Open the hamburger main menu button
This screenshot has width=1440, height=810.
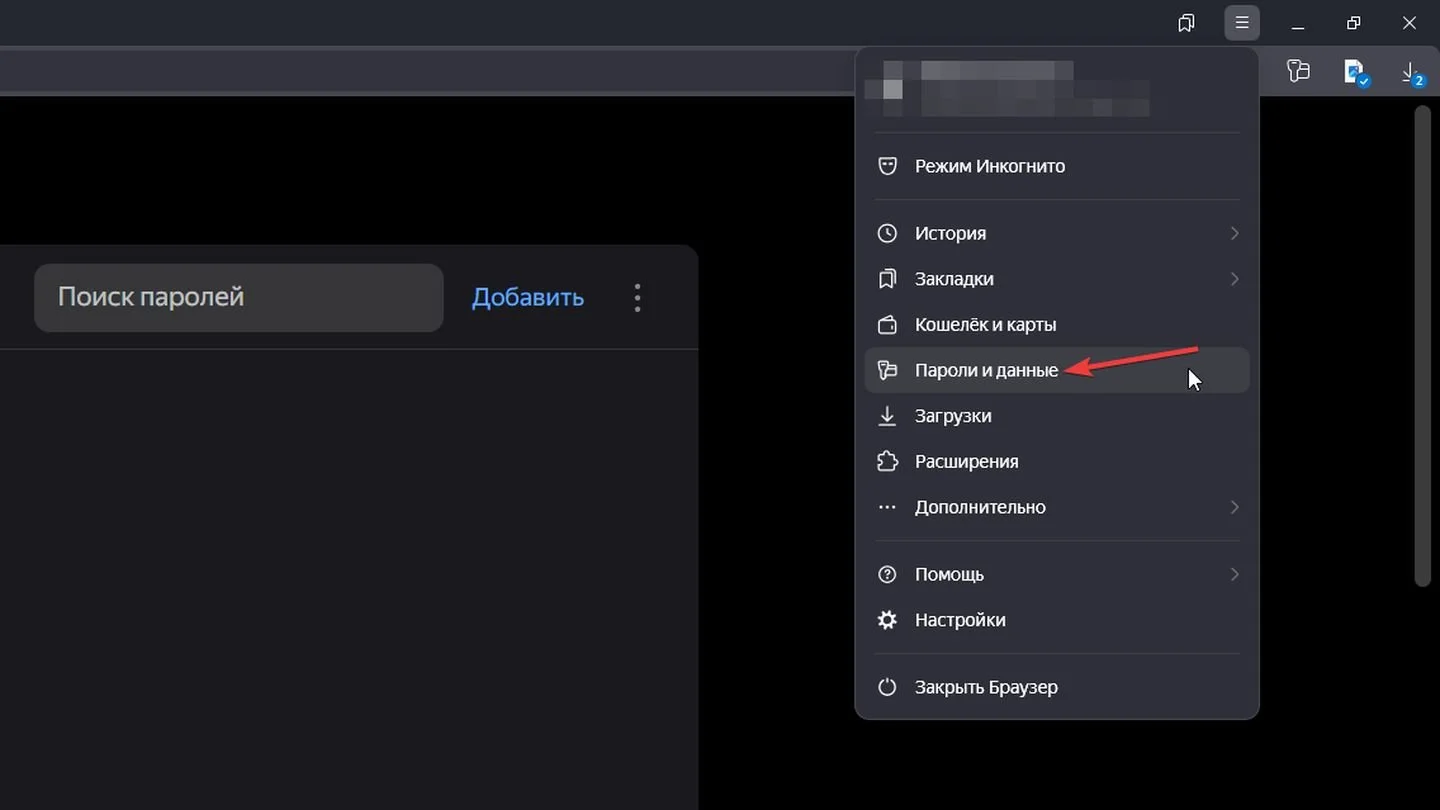click(1242, 23)
